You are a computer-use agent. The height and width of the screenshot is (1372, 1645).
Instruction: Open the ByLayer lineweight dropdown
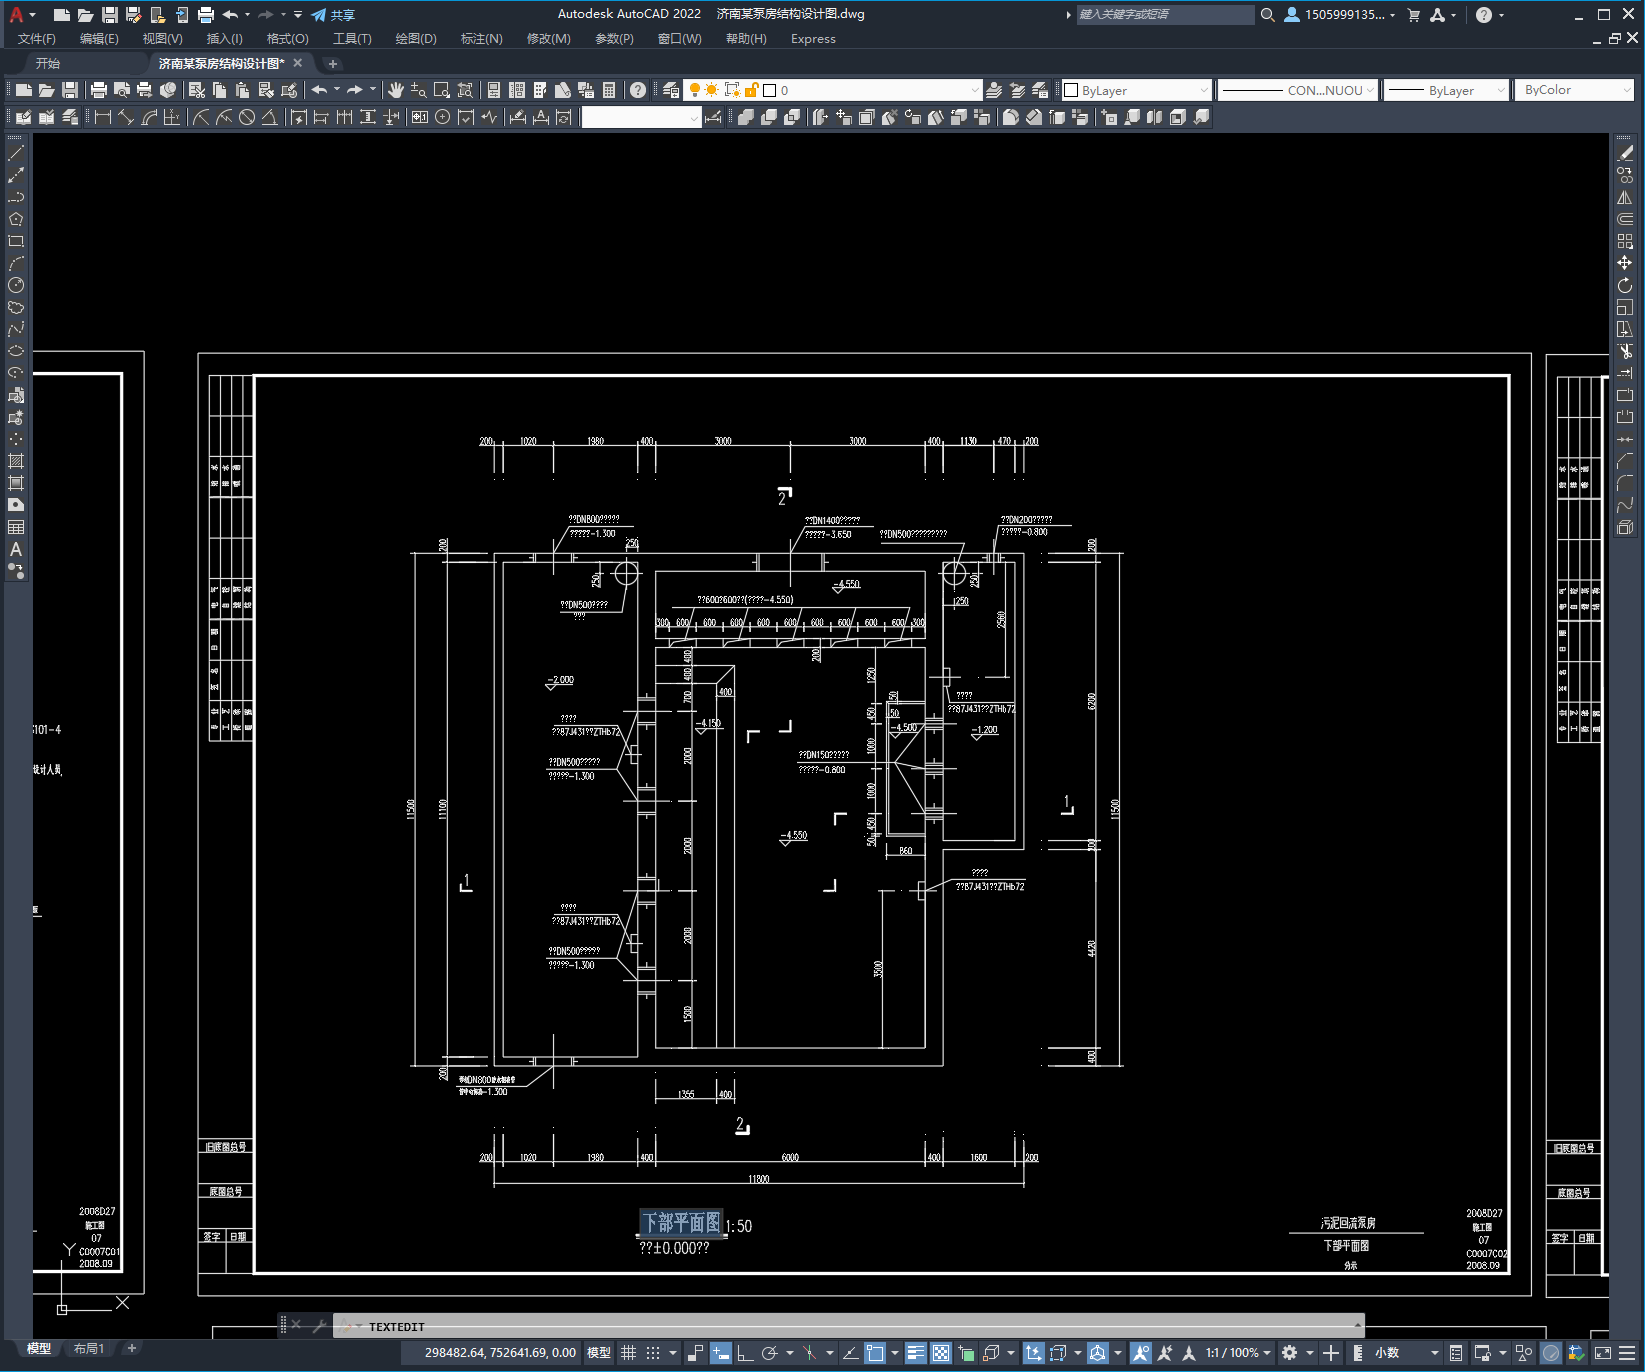(x=1446, y=90)
